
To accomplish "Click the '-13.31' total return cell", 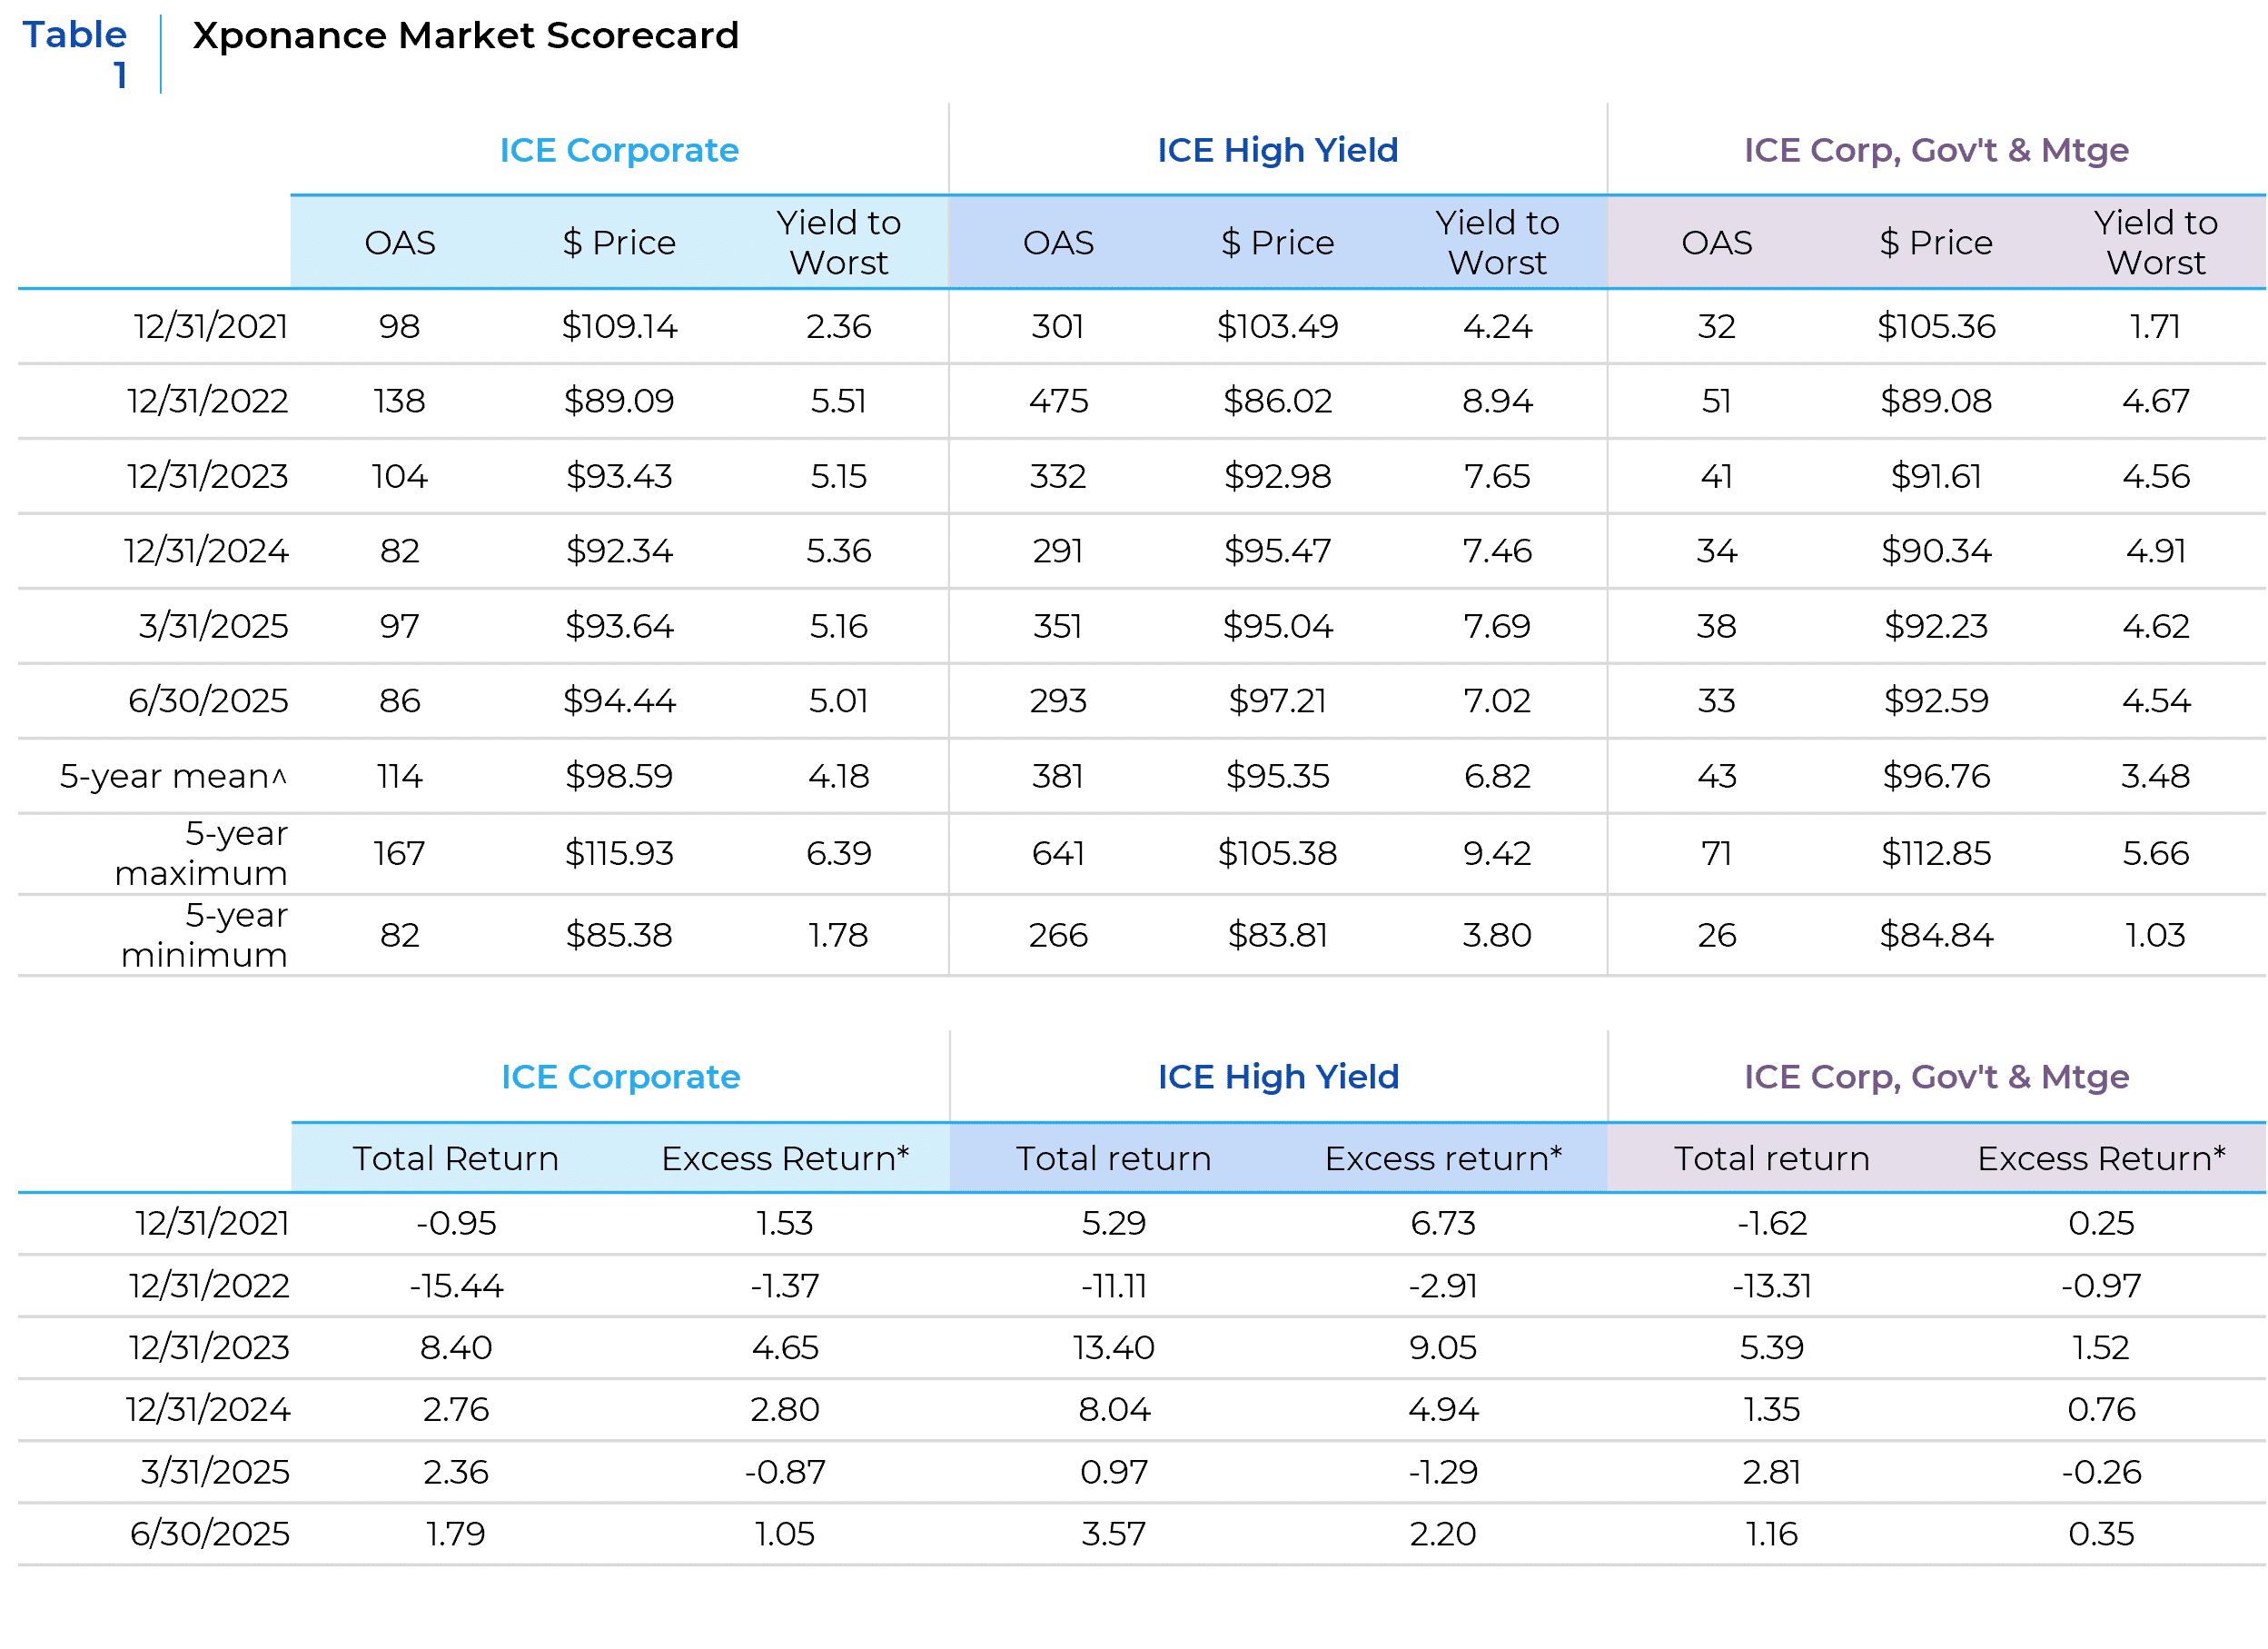I will pyautogui.click(x=1772, y=1285).
